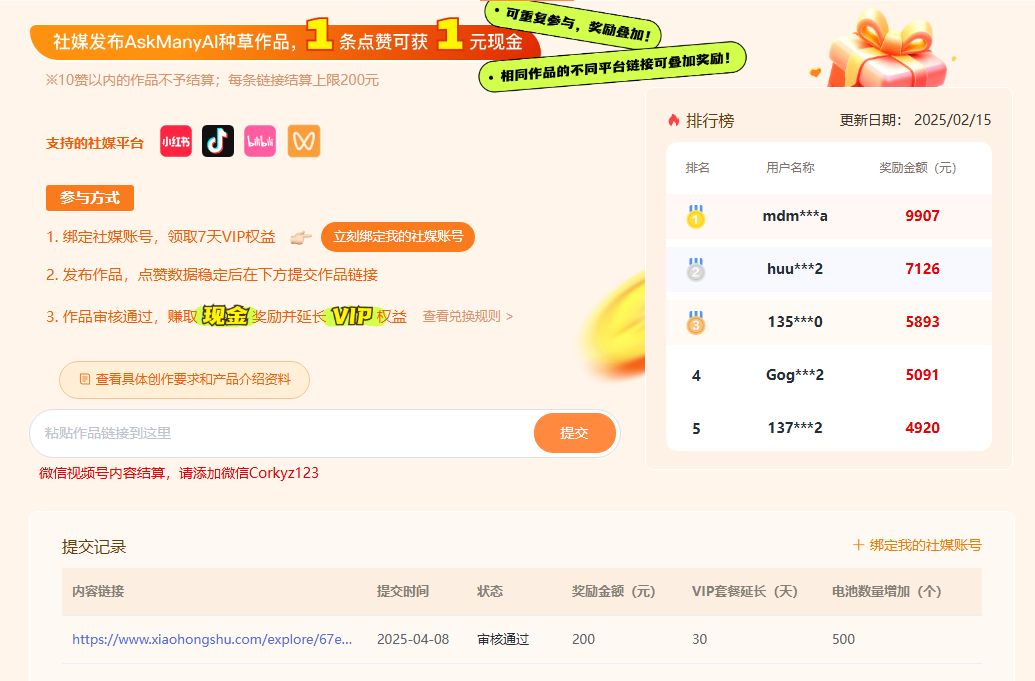This screenshot has width=1035, height=681.
Task: Click the gift box illustration
Action: [886, 49]
